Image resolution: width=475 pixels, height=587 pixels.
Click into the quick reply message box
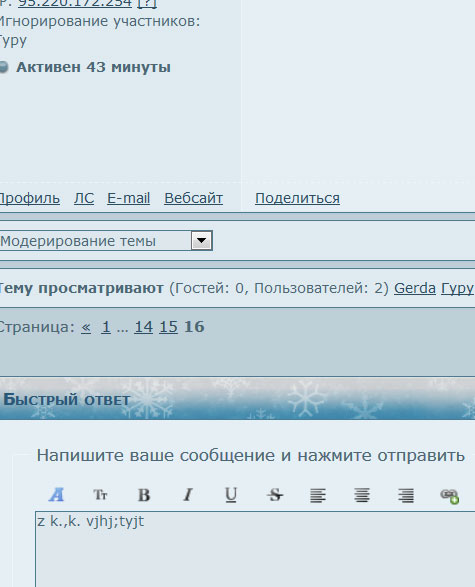click(x=255, y=549)
